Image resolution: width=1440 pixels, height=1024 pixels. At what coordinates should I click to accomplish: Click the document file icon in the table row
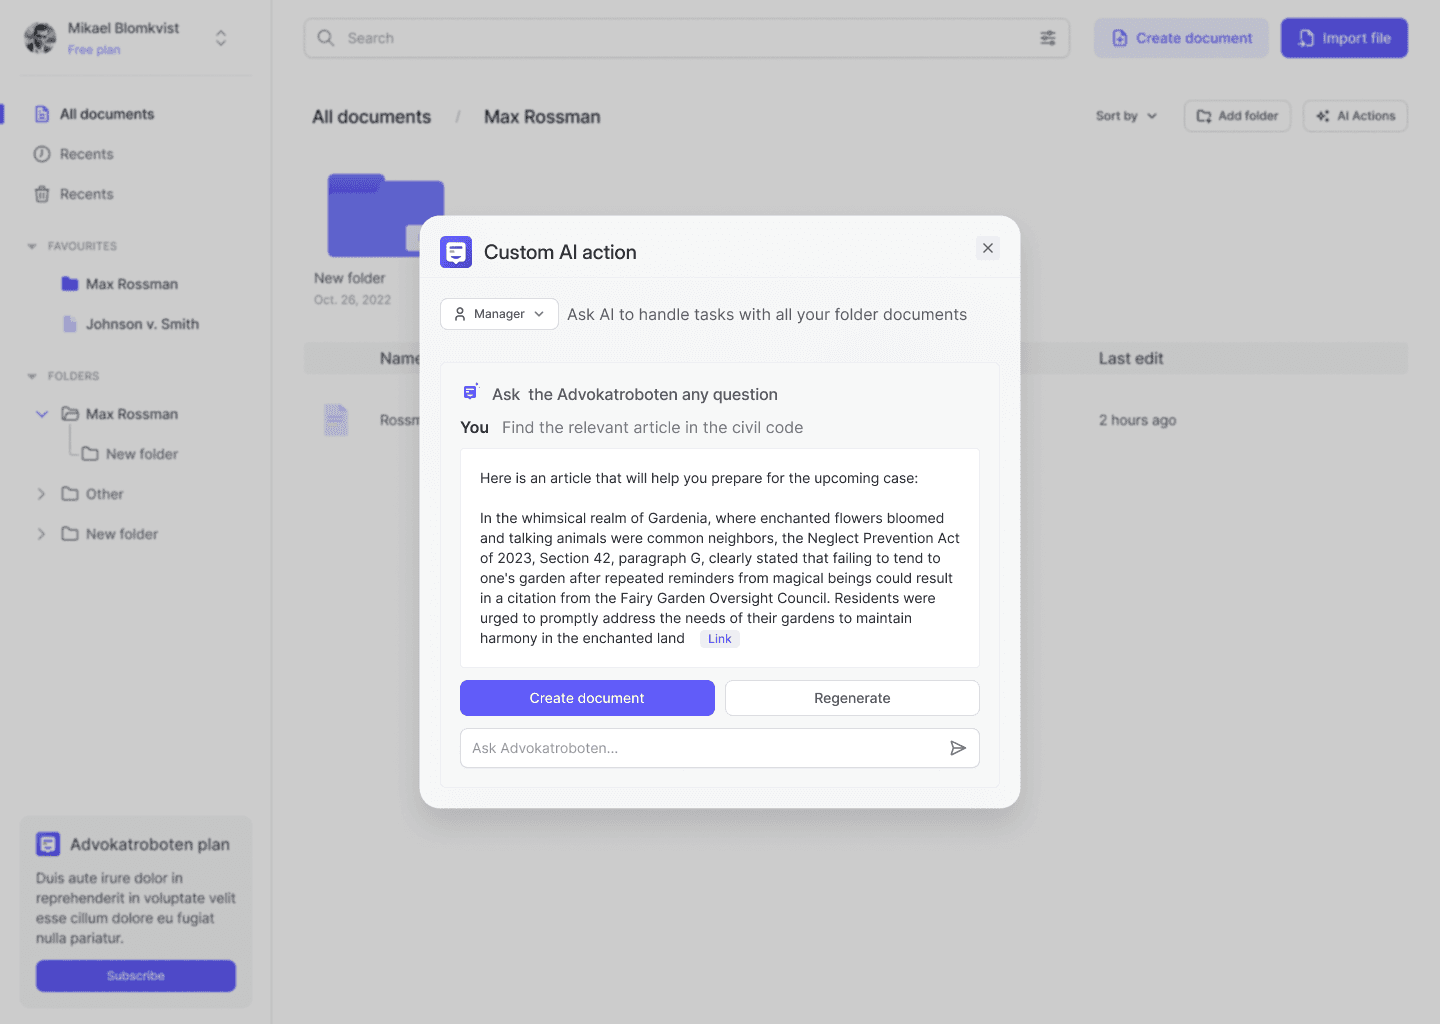pyautogui.click(x=336, y=420)
